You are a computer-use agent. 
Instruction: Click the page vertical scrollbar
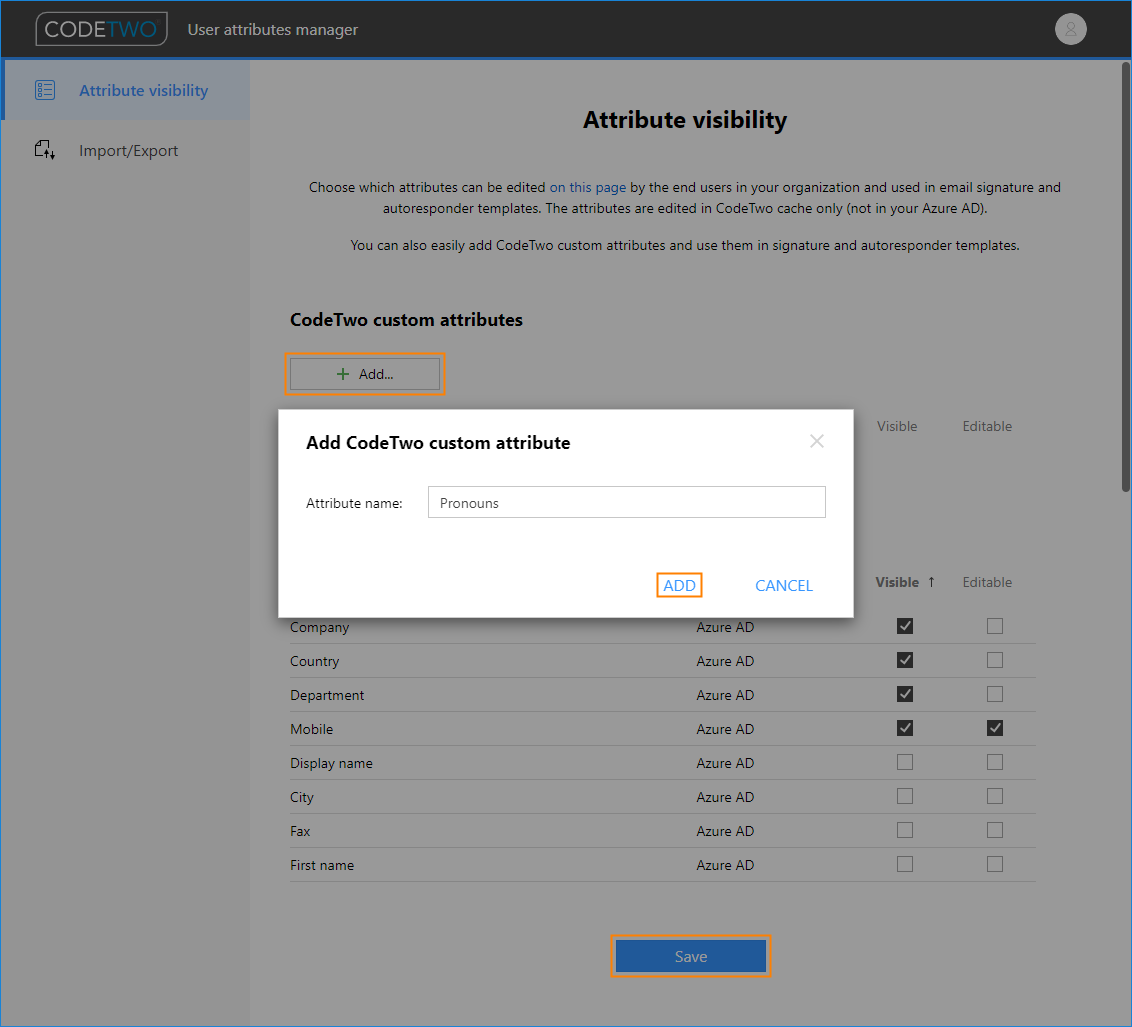pyautogui.click(x=1126, y=277)
